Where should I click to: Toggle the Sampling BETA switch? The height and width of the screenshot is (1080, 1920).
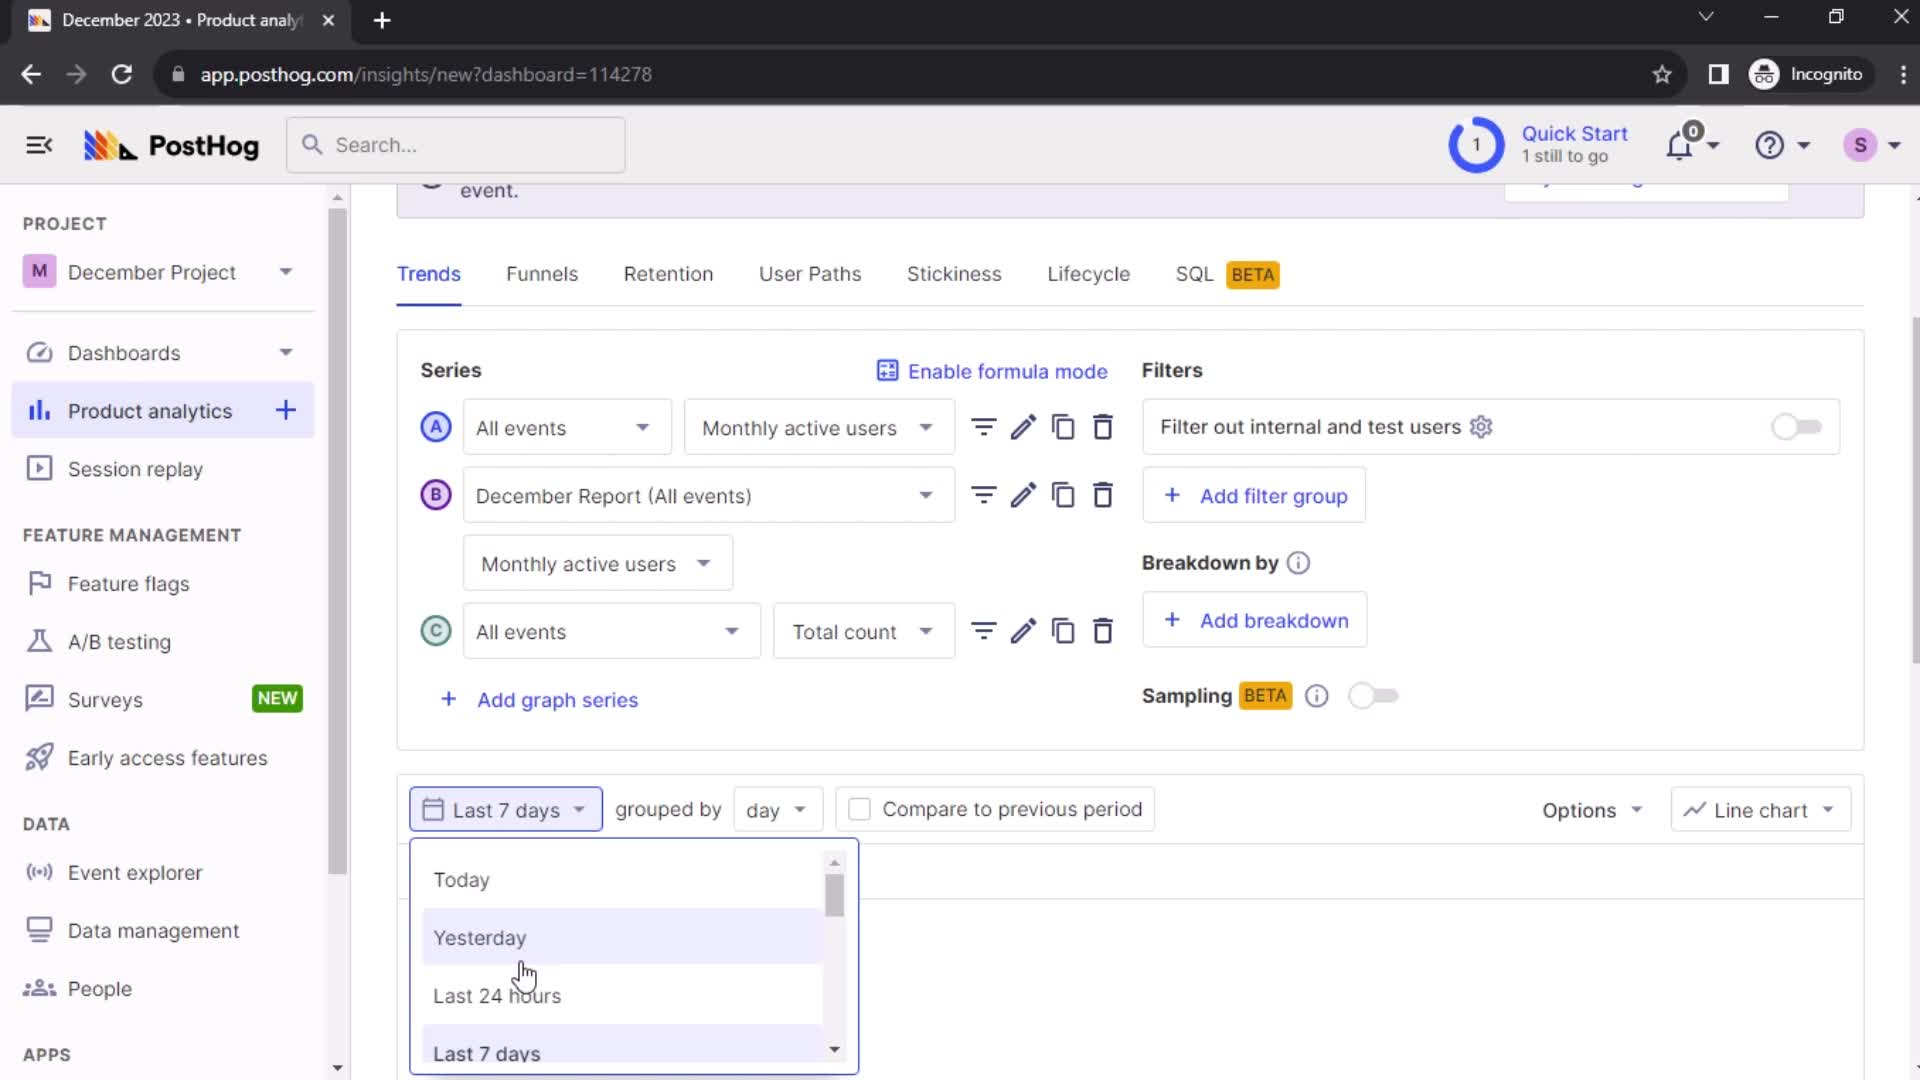pyautogui.click(x=1373, y=695)
